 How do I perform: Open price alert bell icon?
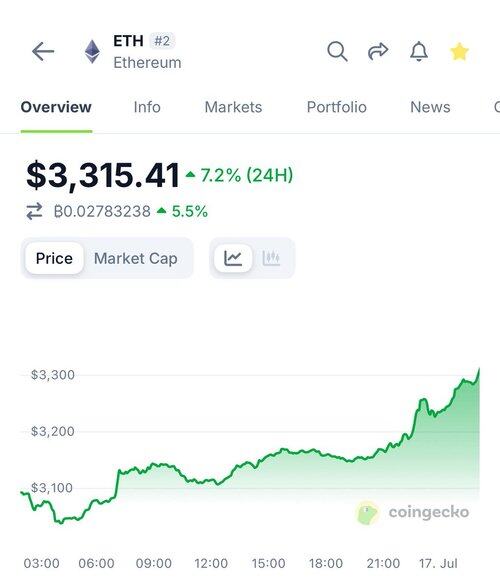[419, 51]
